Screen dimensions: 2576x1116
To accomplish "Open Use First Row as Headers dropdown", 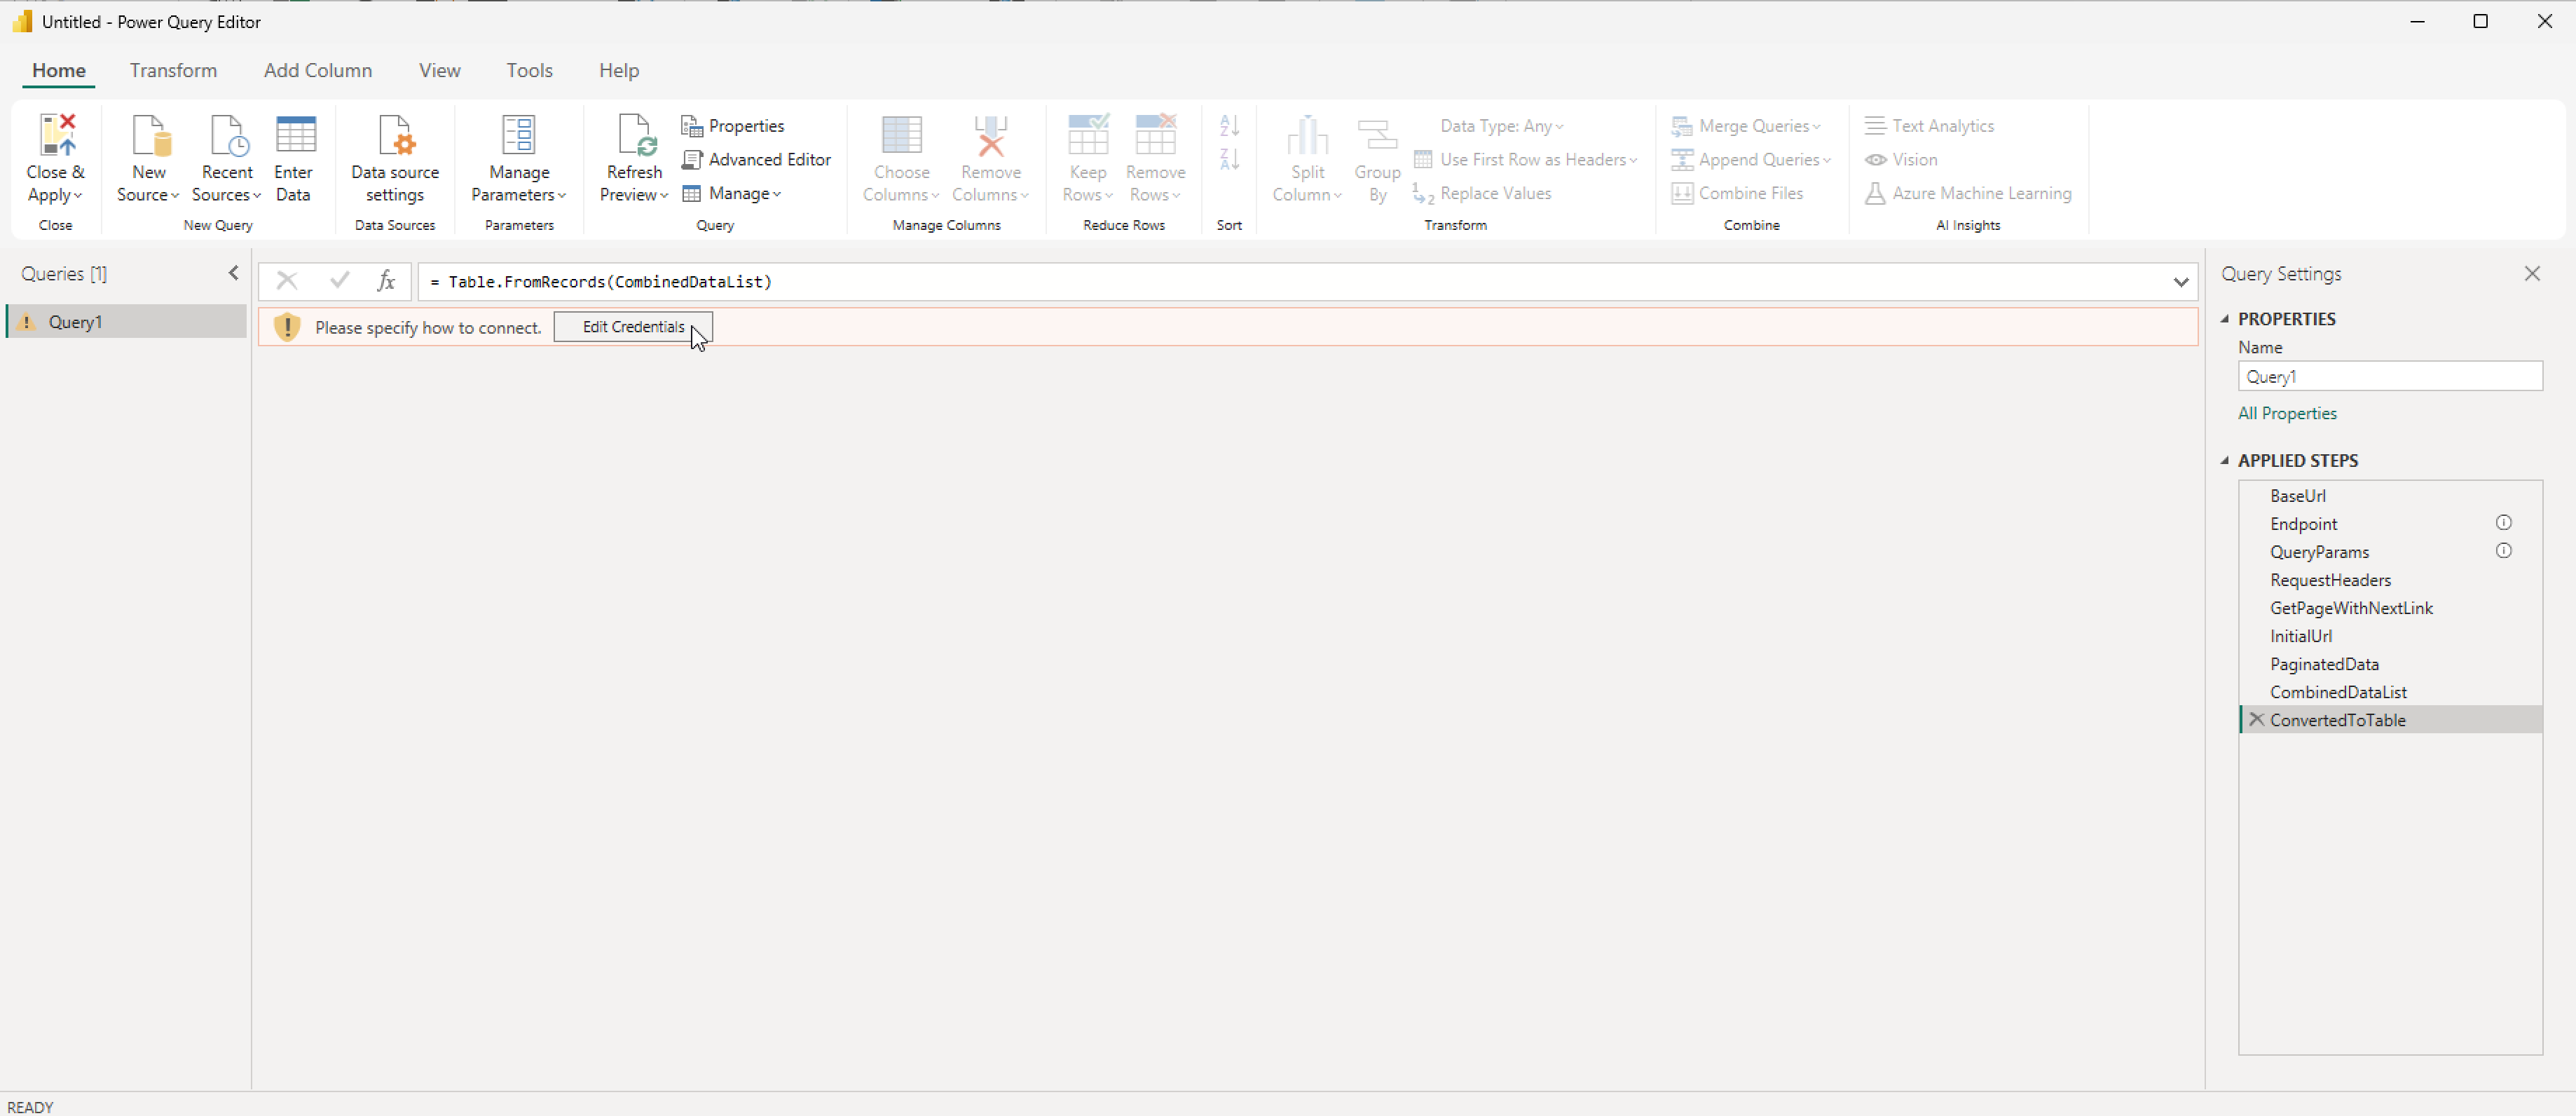I will 1525,160.
